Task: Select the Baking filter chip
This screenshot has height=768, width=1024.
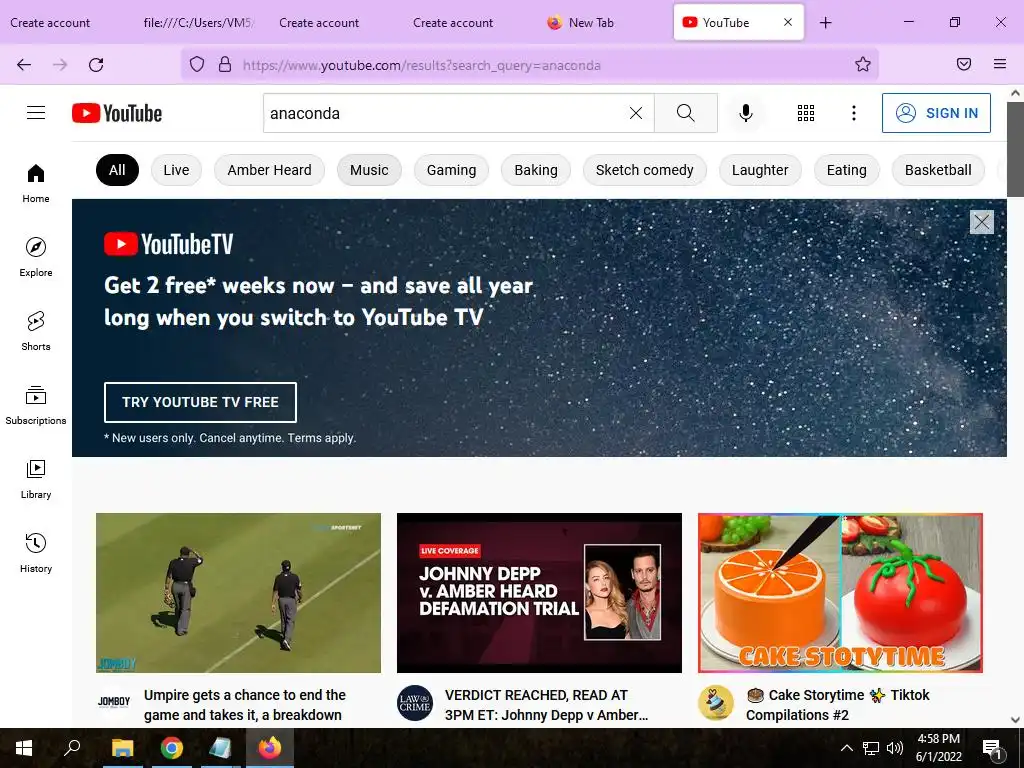Action: pos(536,170)
